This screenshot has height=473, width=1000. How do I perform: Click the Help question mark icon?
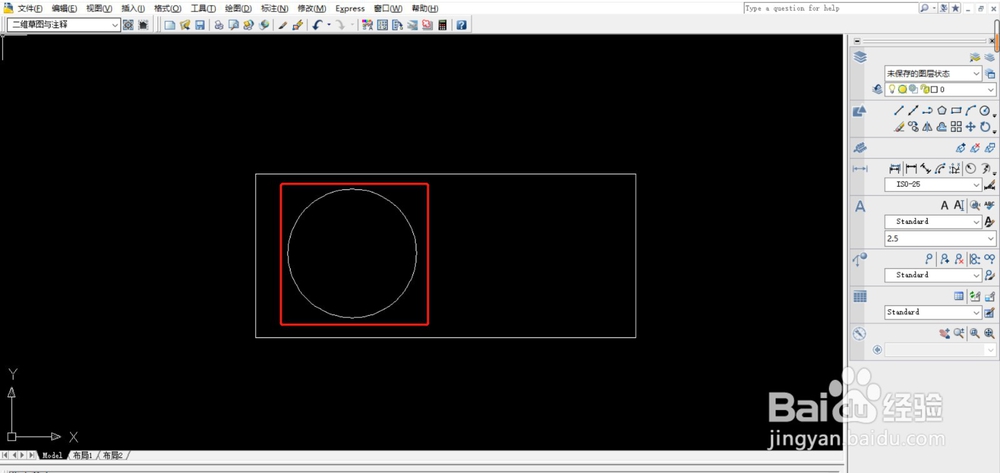click(x=461, y=25)
